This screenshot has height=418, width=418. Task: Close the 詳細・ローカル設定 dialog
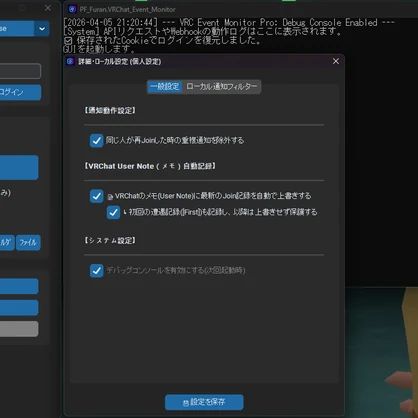[x=336, y=61]
